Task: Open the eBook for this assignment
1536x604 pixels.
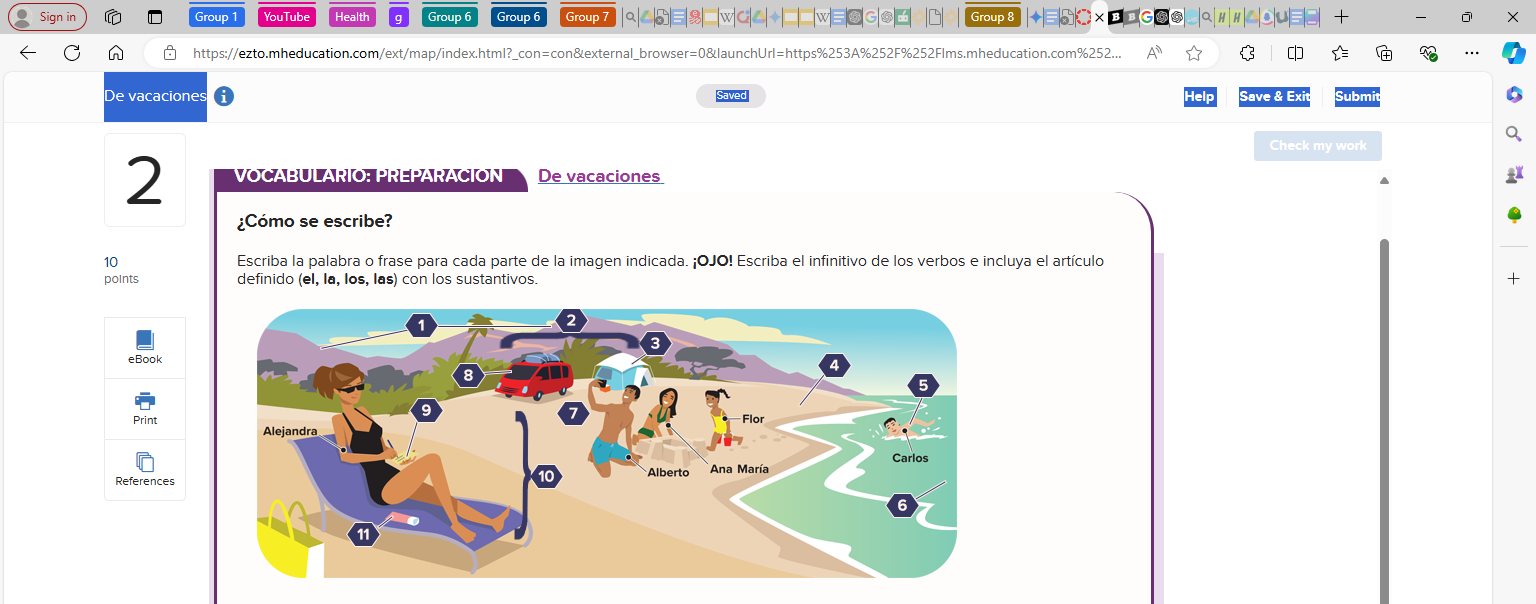Action: (x=144, y=347)
